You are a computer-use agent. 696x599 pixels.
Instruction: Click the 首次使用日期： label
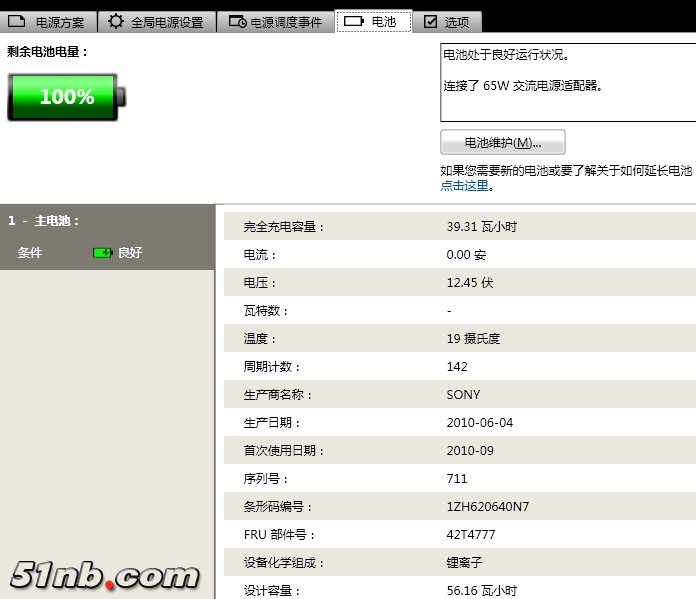(284, 451)
